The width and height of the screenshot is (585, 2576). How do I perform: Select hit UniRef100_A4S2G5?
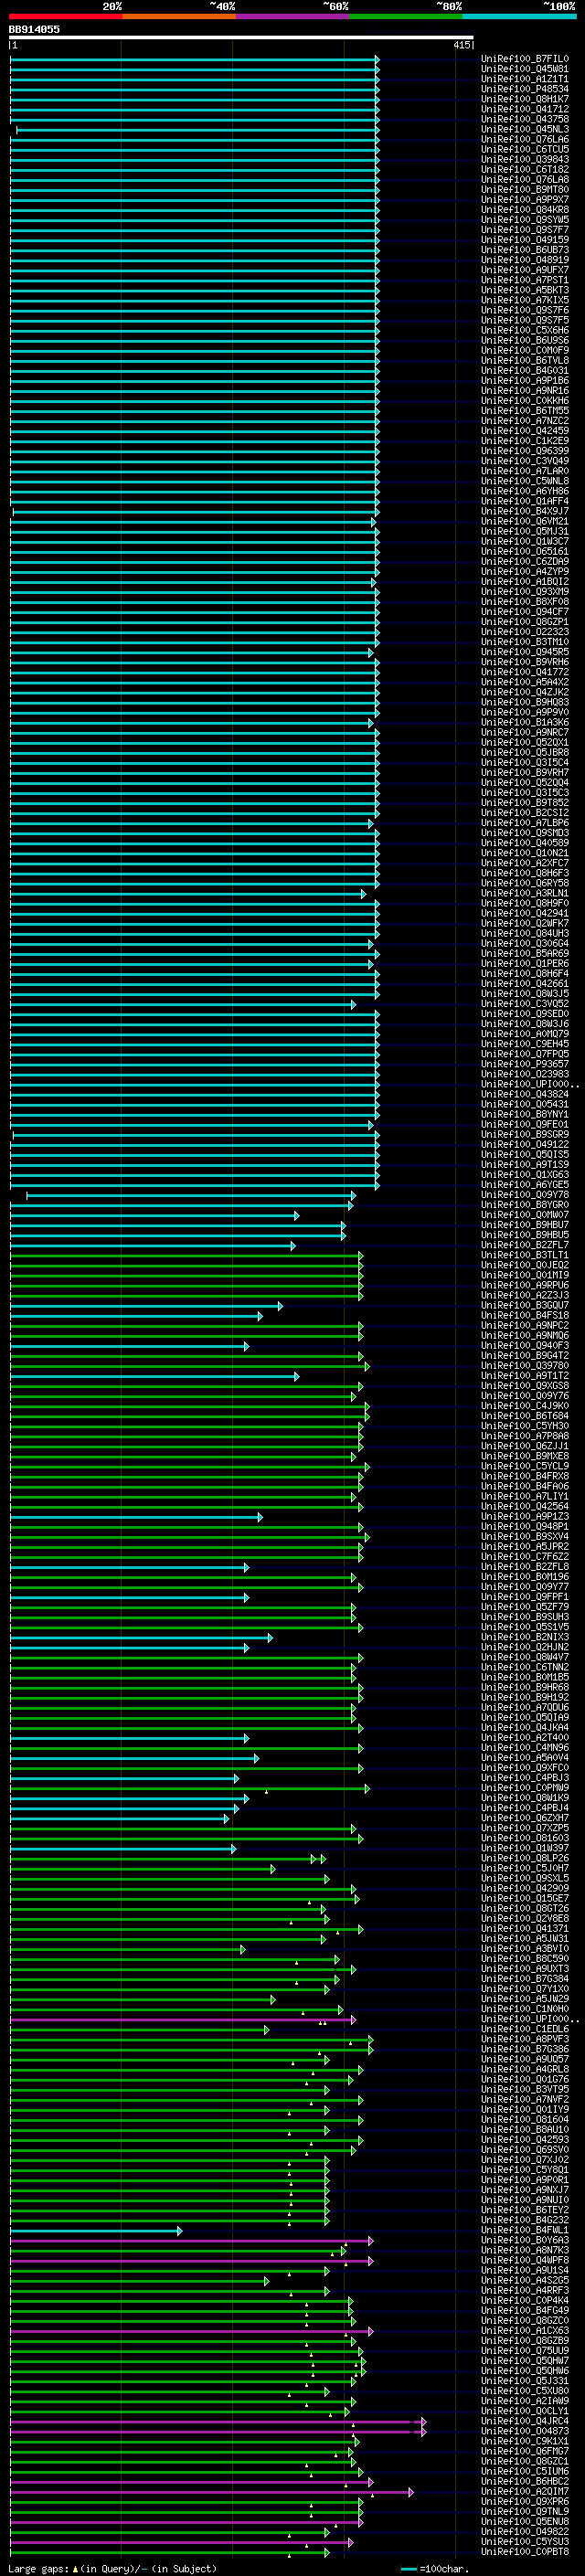[524, 2280]
